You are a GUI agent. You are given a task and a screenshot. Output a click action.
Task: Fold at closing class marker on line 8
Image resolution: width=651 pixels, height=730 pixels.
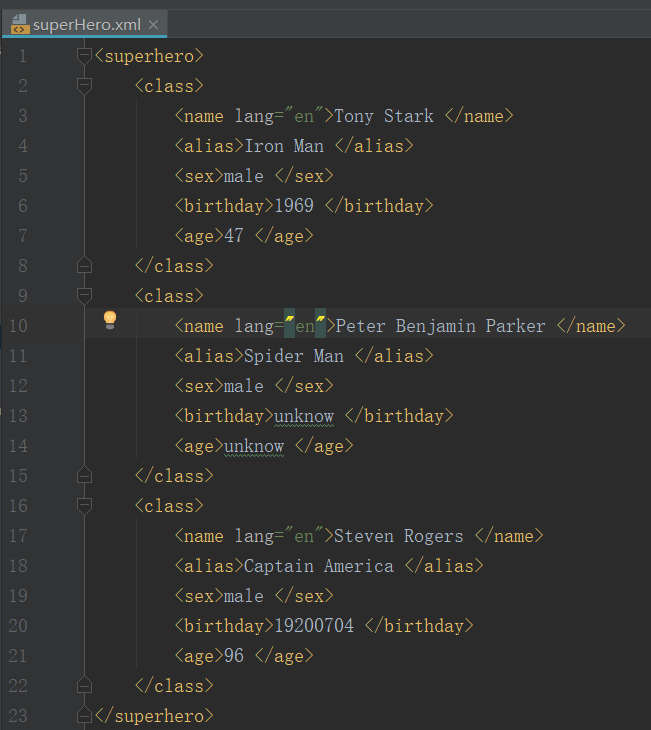pos(84,265)
